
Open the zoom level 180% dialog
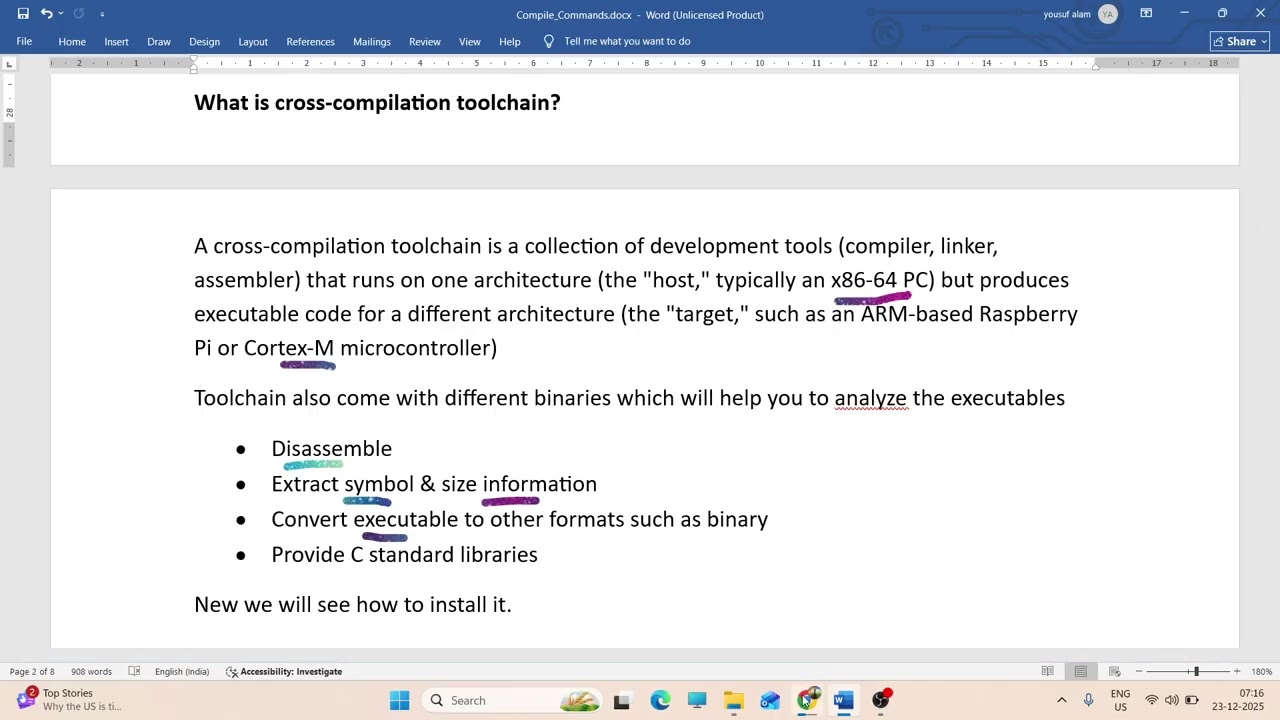coord(1261,672)
